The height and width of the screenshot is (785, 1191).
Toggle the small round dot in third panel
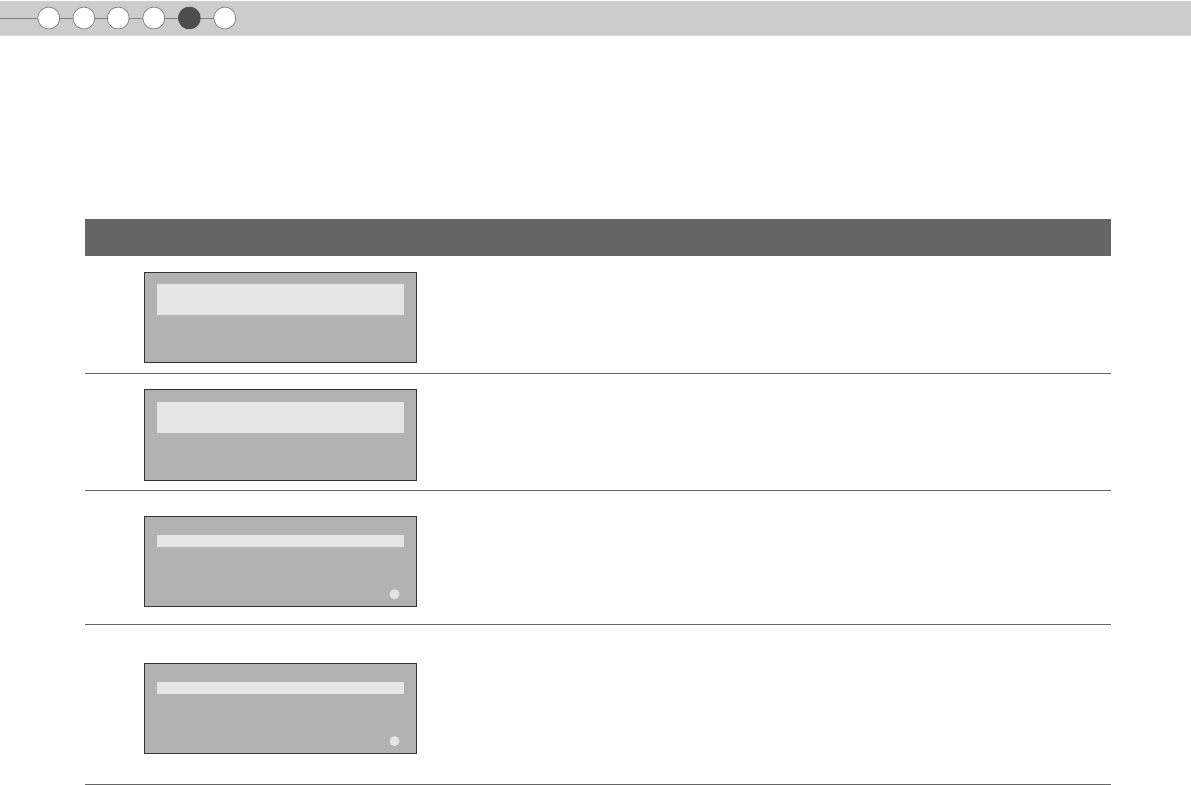tap(394, 594)
